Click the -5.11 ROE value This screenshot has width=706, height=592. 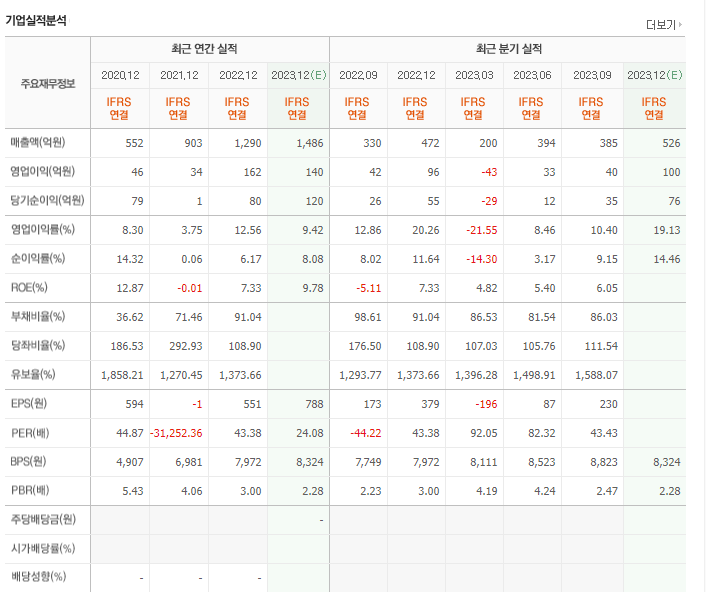(368, 288)
